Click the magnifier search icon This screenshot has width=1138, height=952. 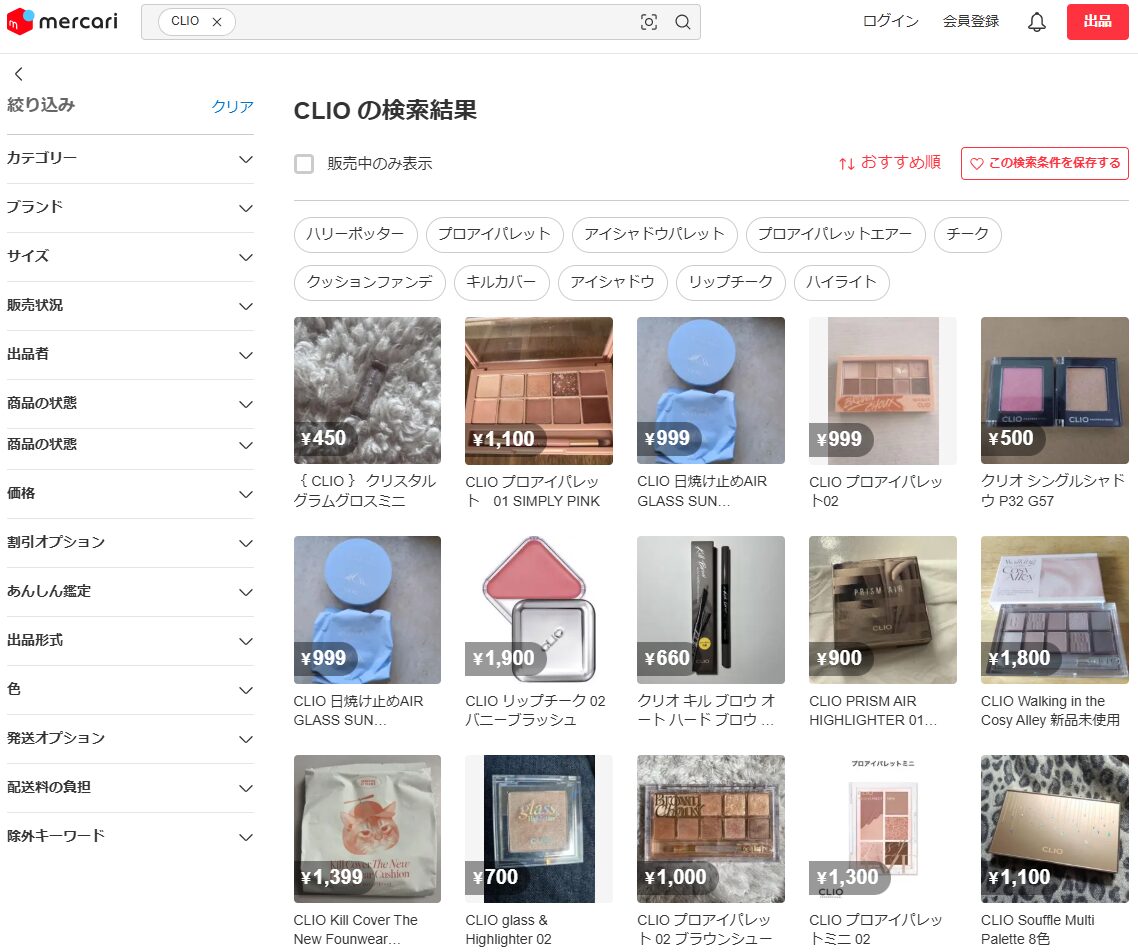coord(682,22)
